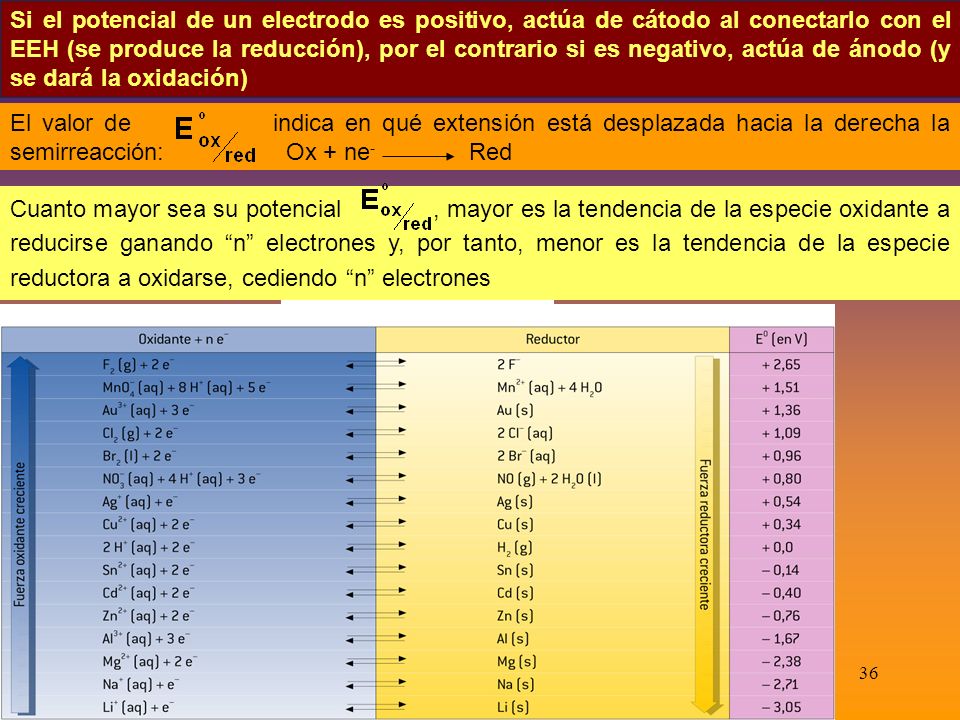Click the '2 Cl⁻ (aq)' reductor cell
The image size is (960, 720).
(x=525, y=433)
